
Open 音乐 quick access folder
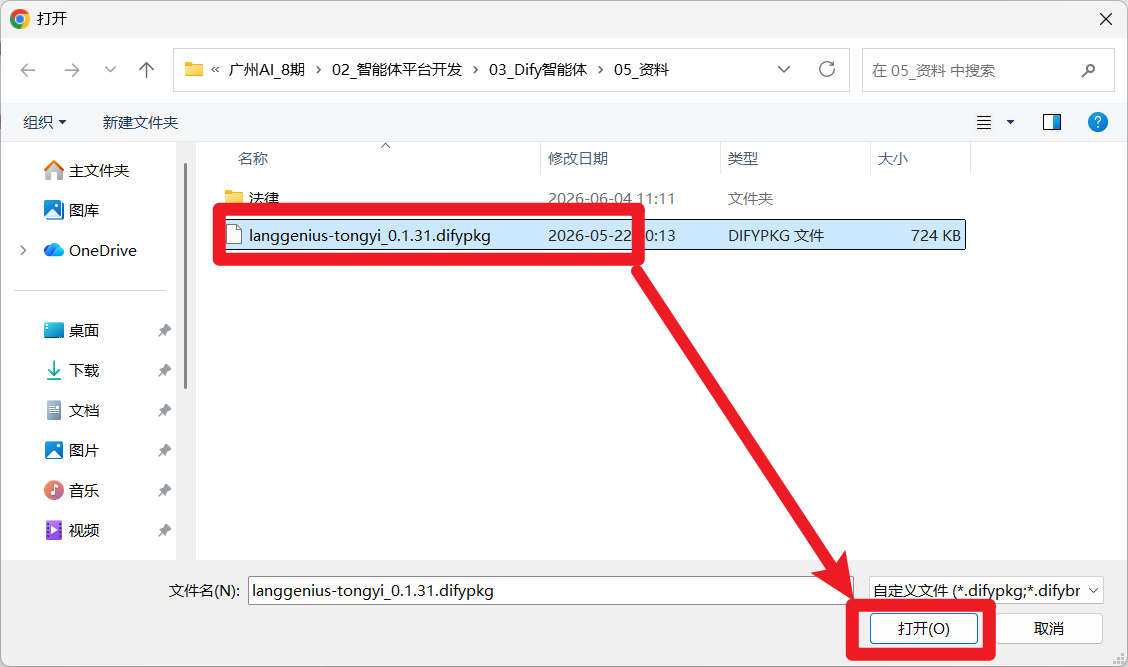71,490
